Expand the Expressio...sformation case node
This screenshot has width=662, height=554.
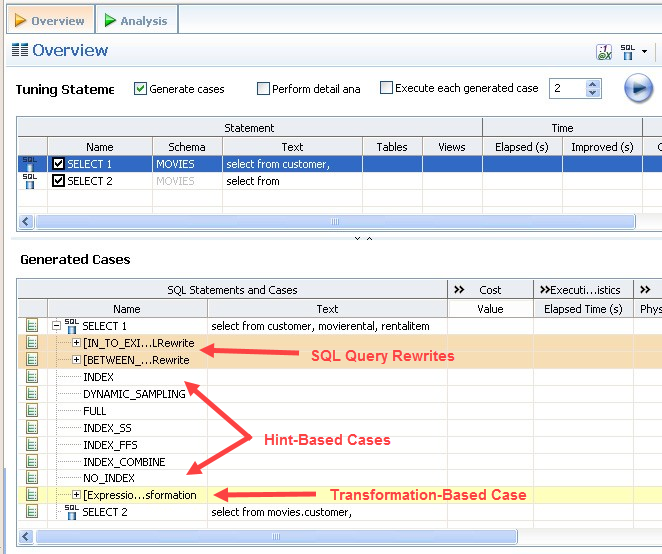[x=76, y=495]
